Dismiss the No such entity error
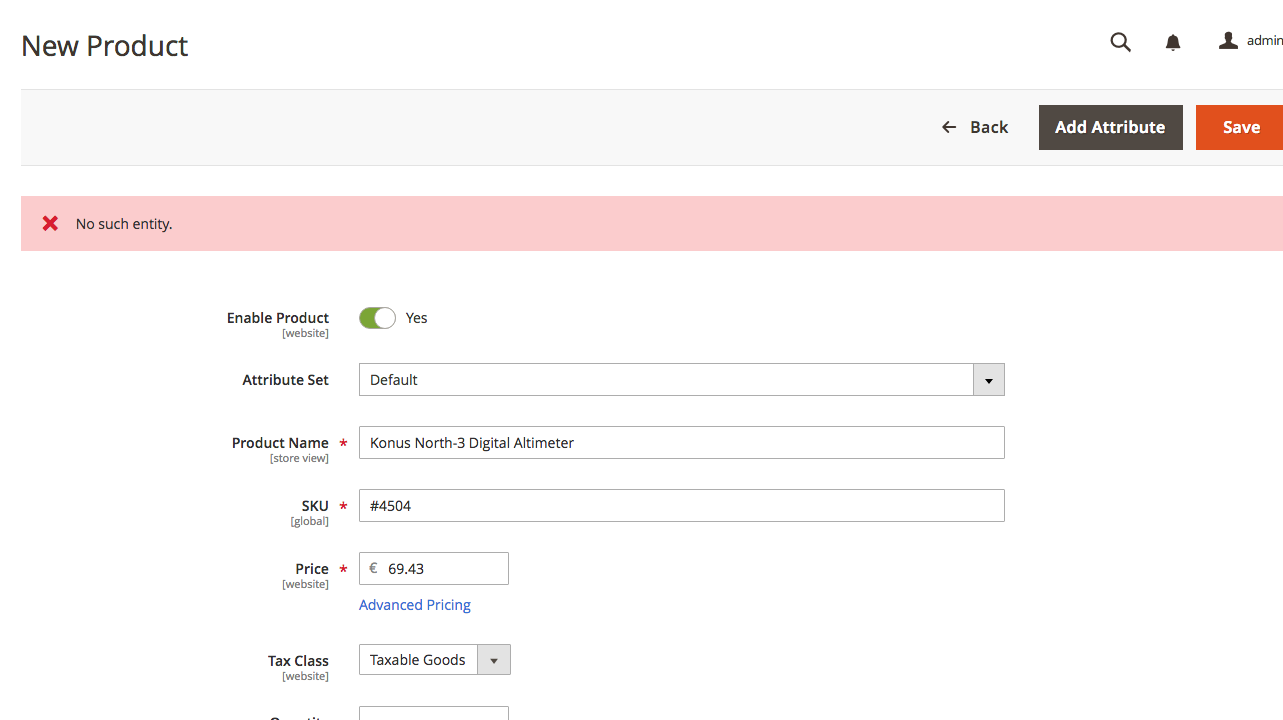Screen dimensions: 1283x720 click(x=50, y=223)
